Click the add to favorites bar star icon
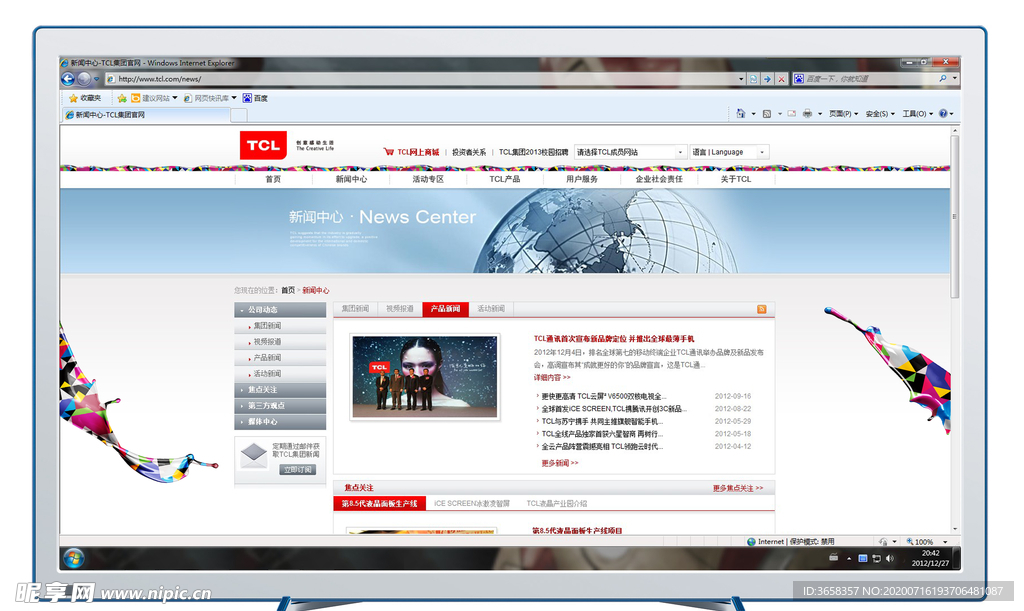This screenshot has height=611, width=1024. (121, 98)
